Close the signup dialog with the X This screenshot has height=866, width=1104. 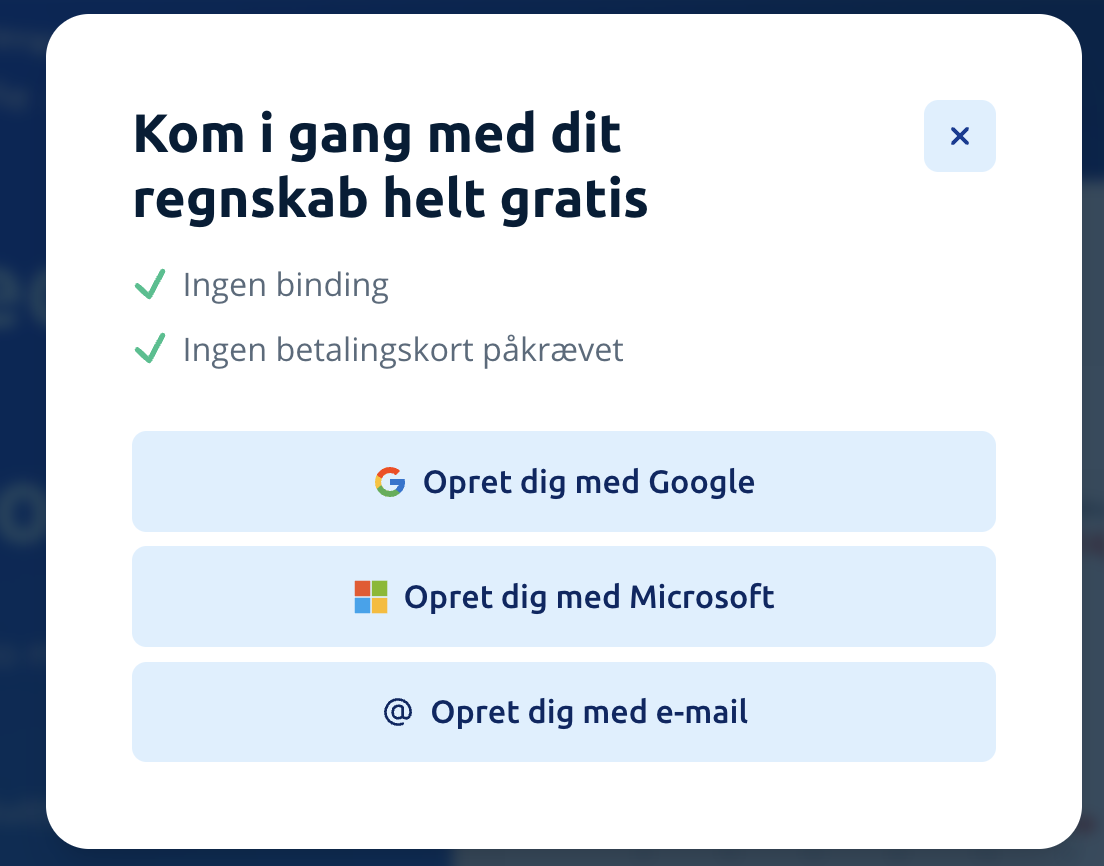pos(959,136)
